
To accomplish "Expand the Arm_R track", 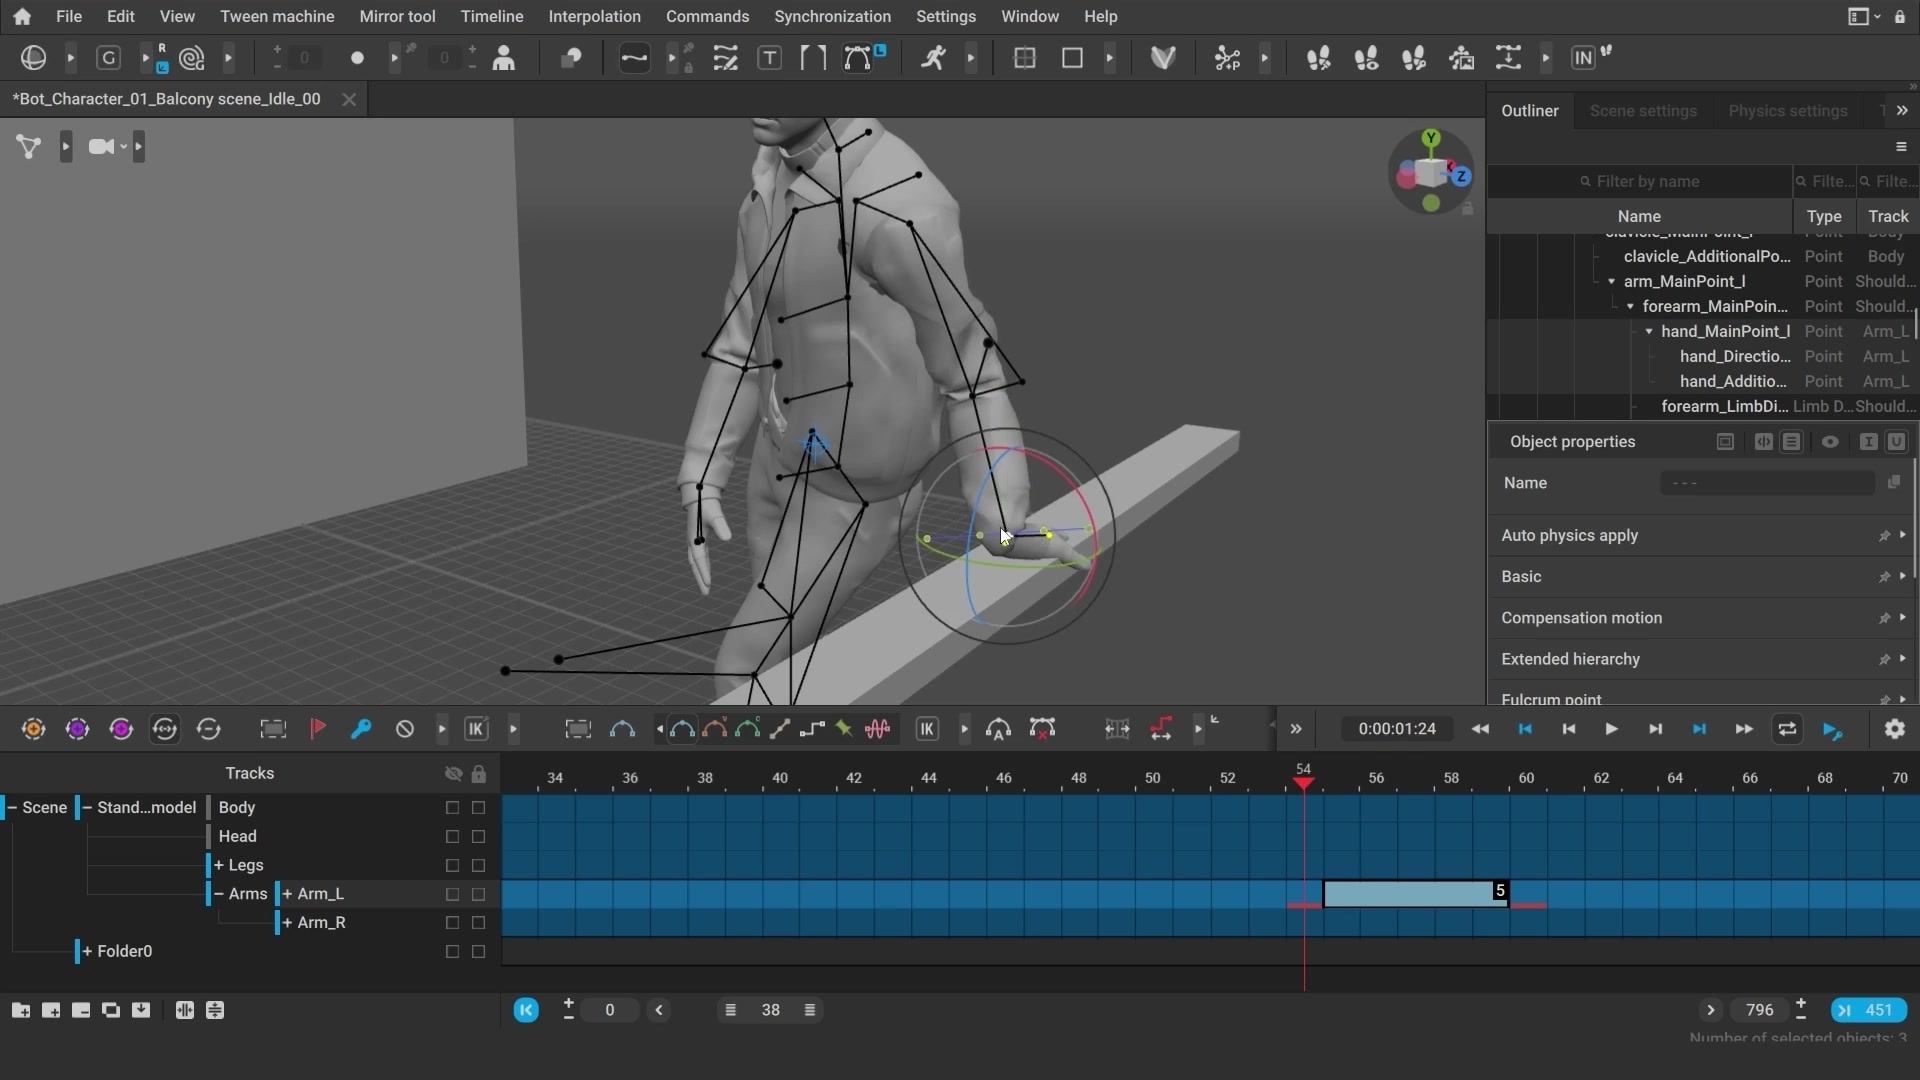I will 288,922.
